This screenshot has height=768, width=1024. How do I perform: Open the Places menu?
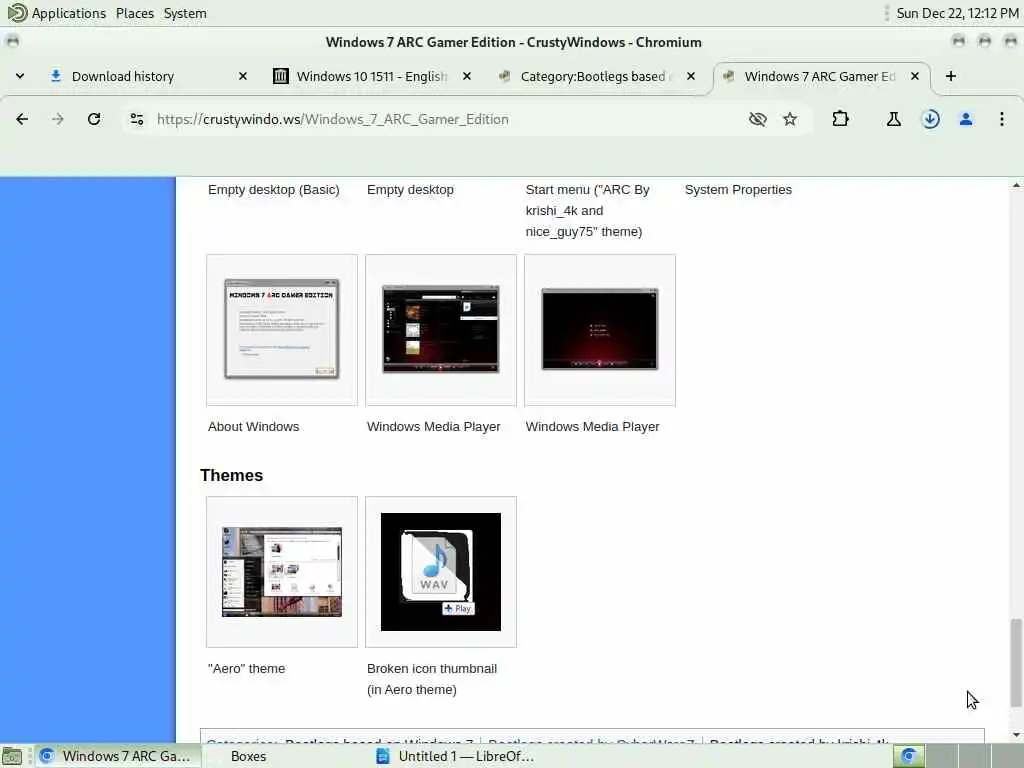pyautogui.click(x=135, y=13)
